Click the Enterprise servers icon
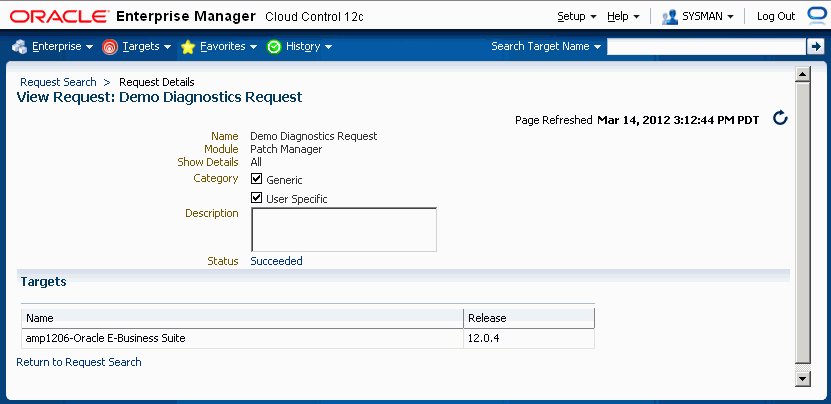This screenshot has width=831, height=404. [x=20, y=47]
